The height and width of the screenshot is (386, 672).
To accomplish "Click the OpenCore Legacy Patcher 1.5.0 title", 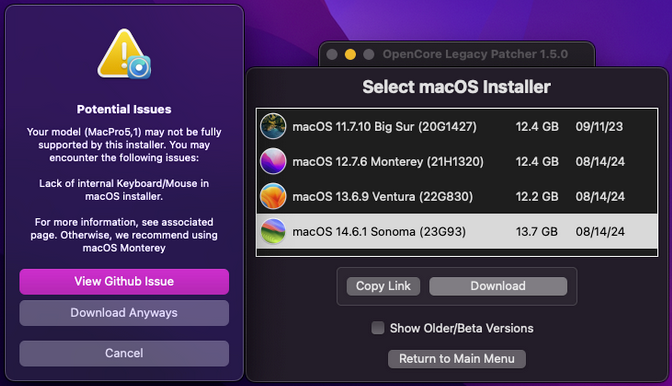I will coord(475,54).
